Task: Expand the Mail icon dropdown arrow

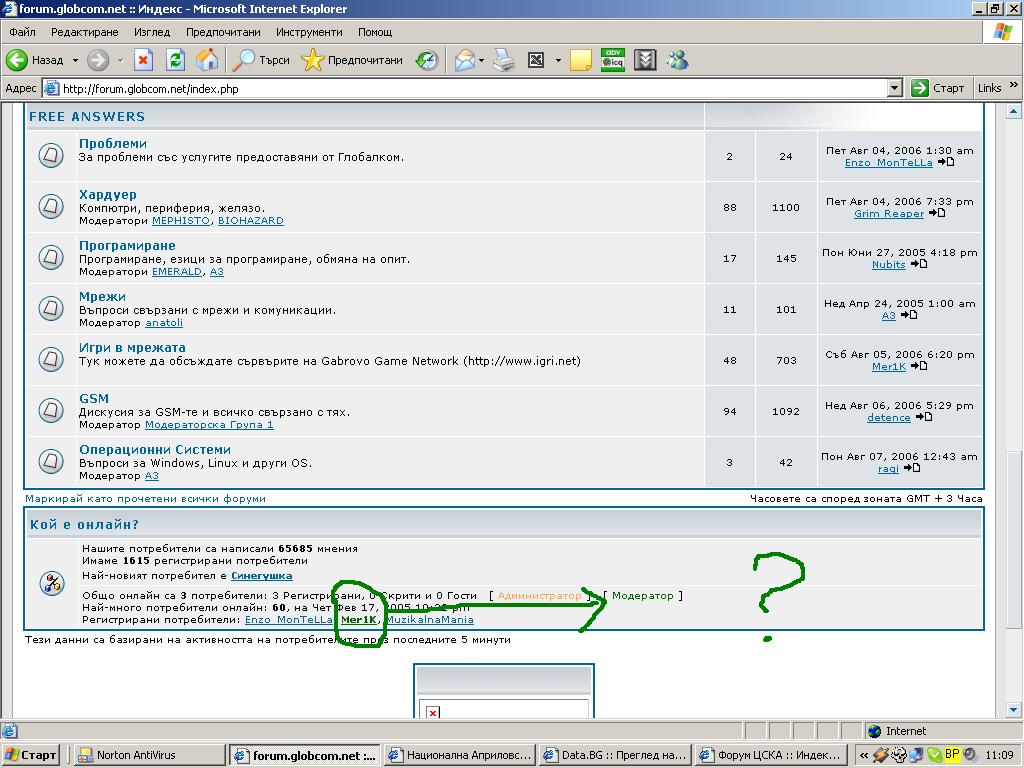Action: coord(482,60)
